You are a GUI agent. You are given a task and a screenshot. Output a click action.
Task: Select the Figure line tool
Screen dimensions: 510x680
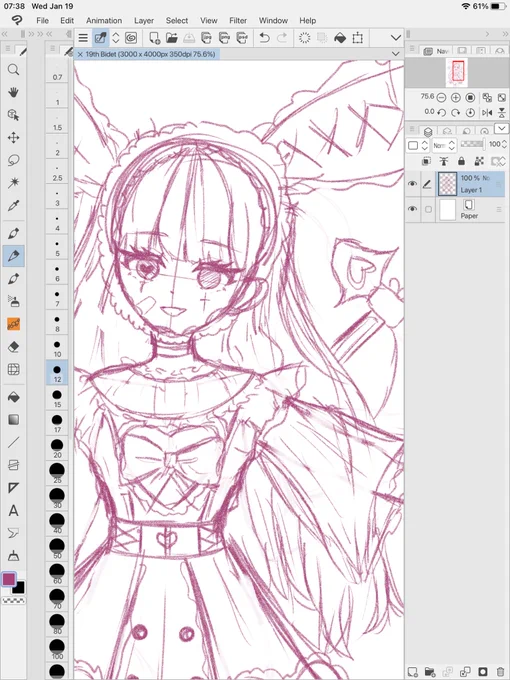(13, 442)
